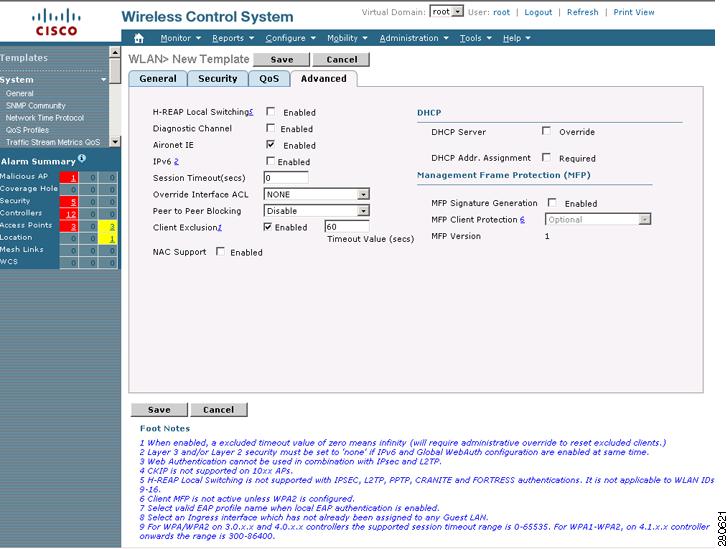
Task: Open the Print View link
Action: [x=634, y=12]
